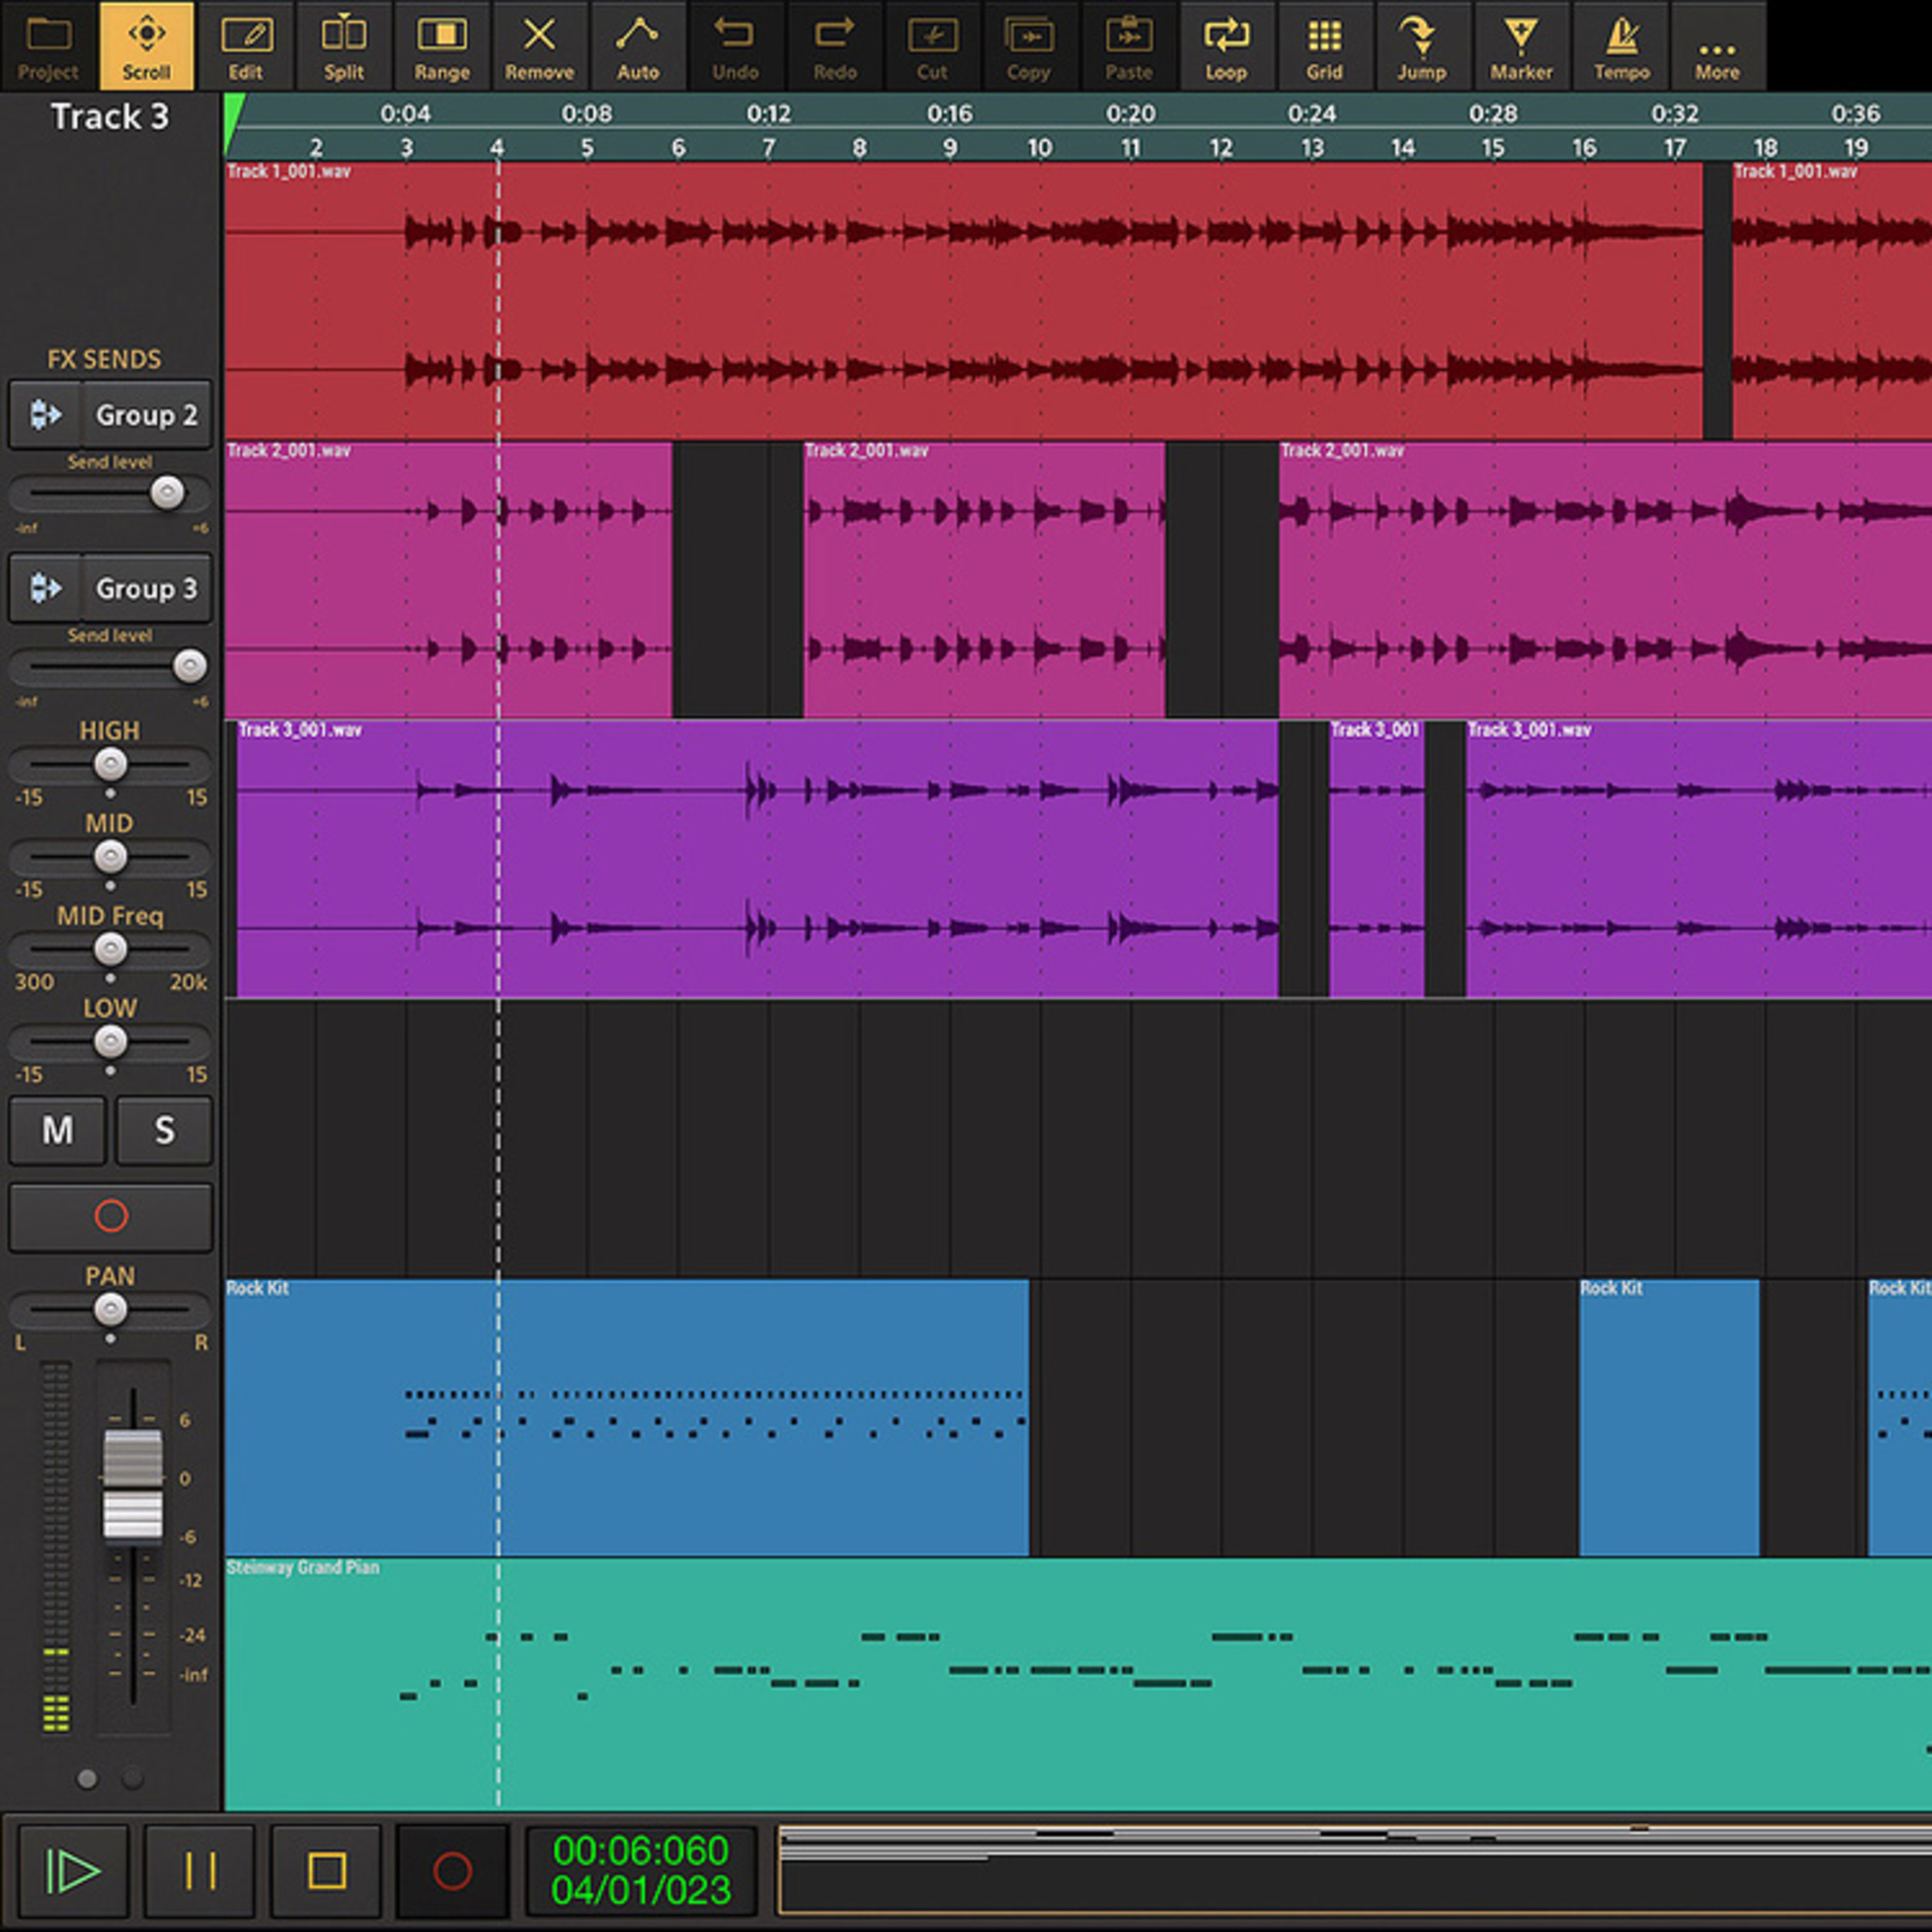Adjust the Group 3 send level slider
The height and width of the screenshot is (1932, 1932).
coord(189,666)
